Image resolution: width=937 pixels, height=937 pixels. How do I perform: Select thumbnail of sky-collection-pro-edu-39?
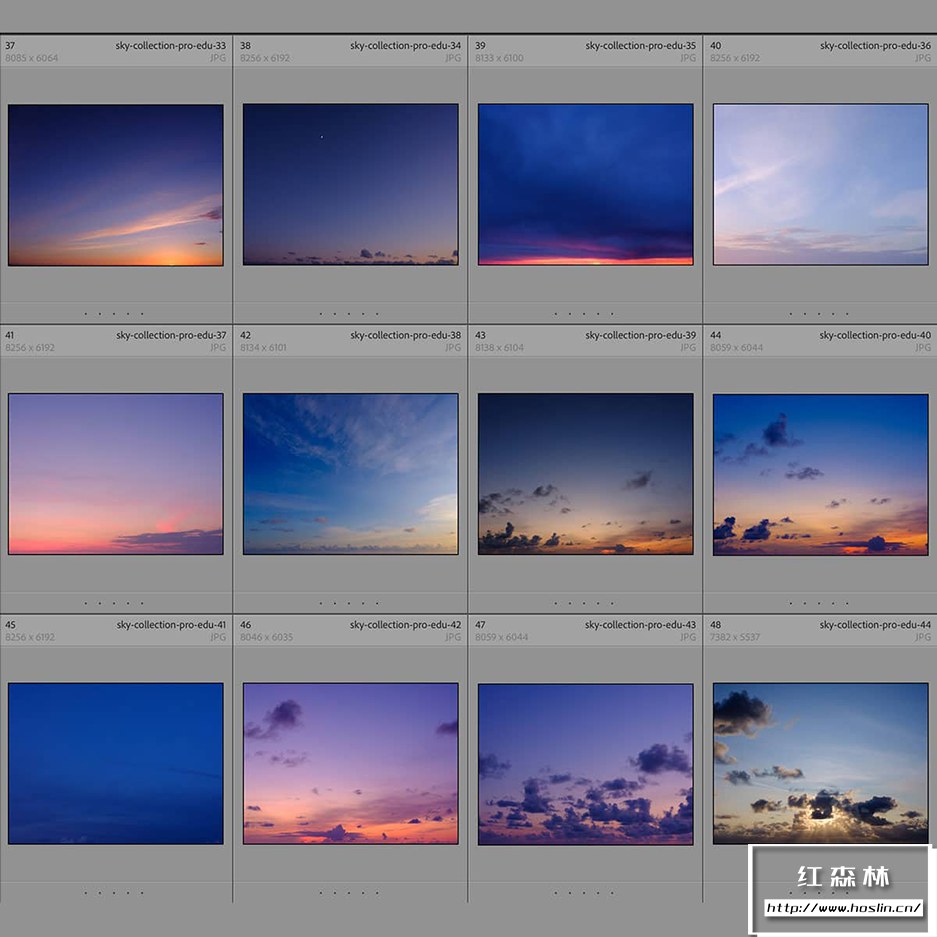coord(586,474)
